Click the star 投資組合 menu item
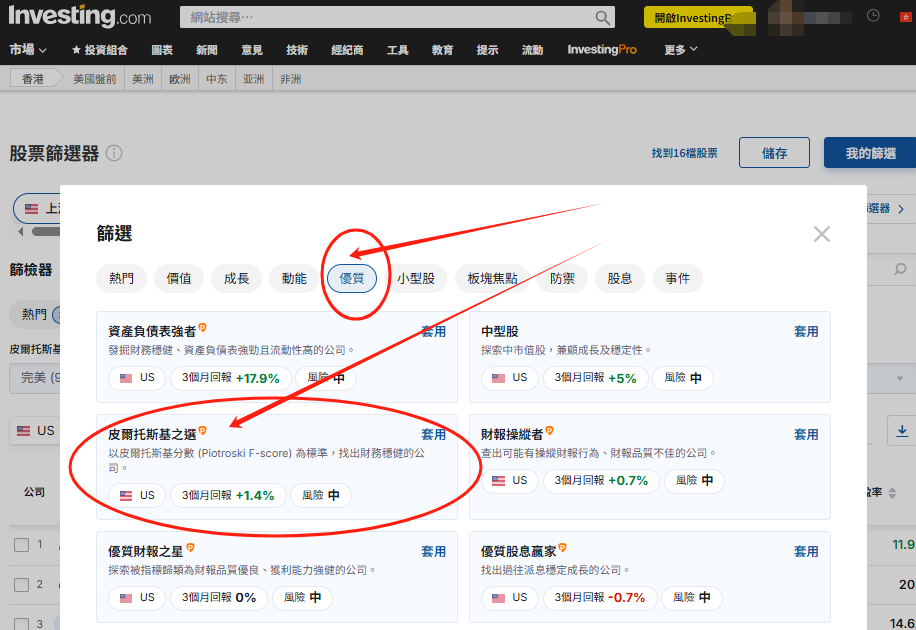Screen dimensions: 916x630 (x=99, y=50)
